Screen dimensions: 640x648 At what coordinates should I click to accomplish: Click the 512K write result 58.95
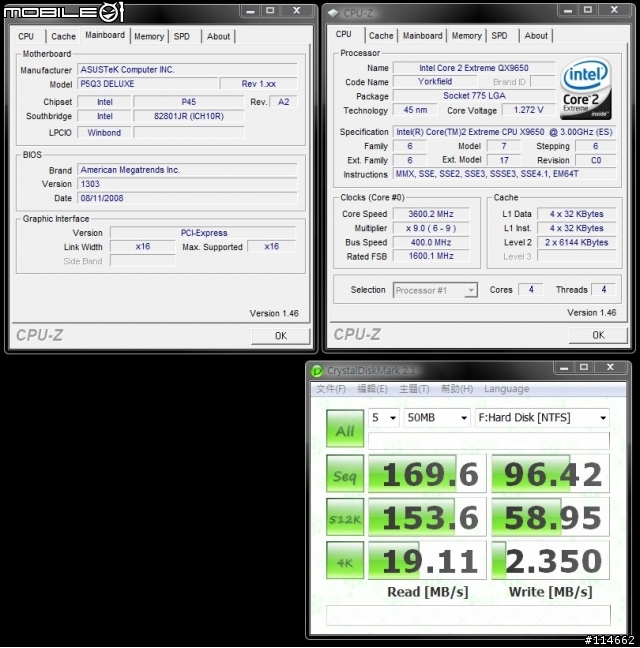coord(550,517)
